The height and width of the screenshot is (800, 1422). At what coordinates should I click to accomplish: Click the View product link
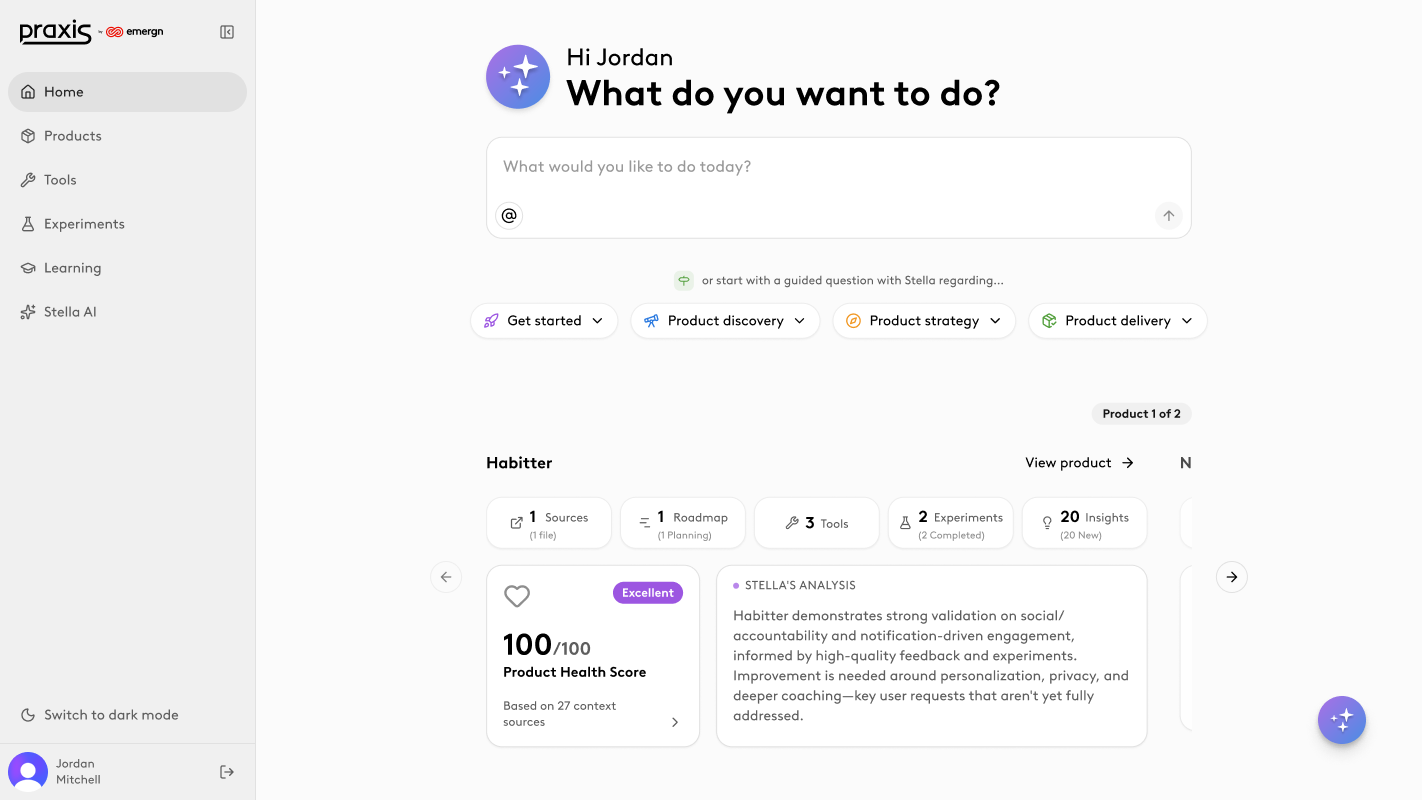(1079, 463)
